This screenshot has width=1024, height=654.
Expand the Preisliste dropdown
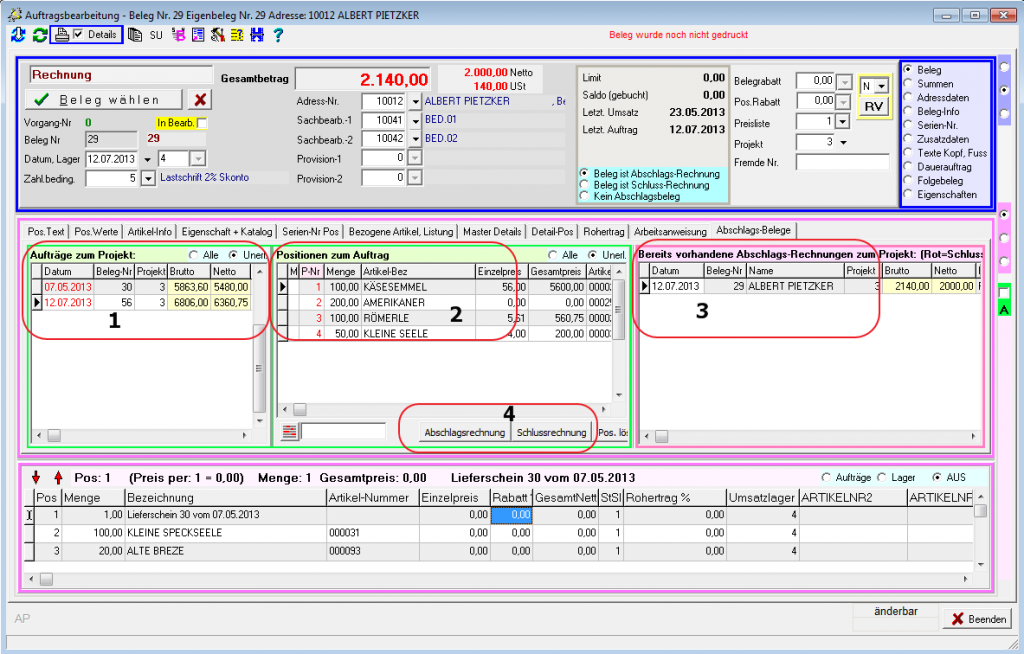(842, 122)
